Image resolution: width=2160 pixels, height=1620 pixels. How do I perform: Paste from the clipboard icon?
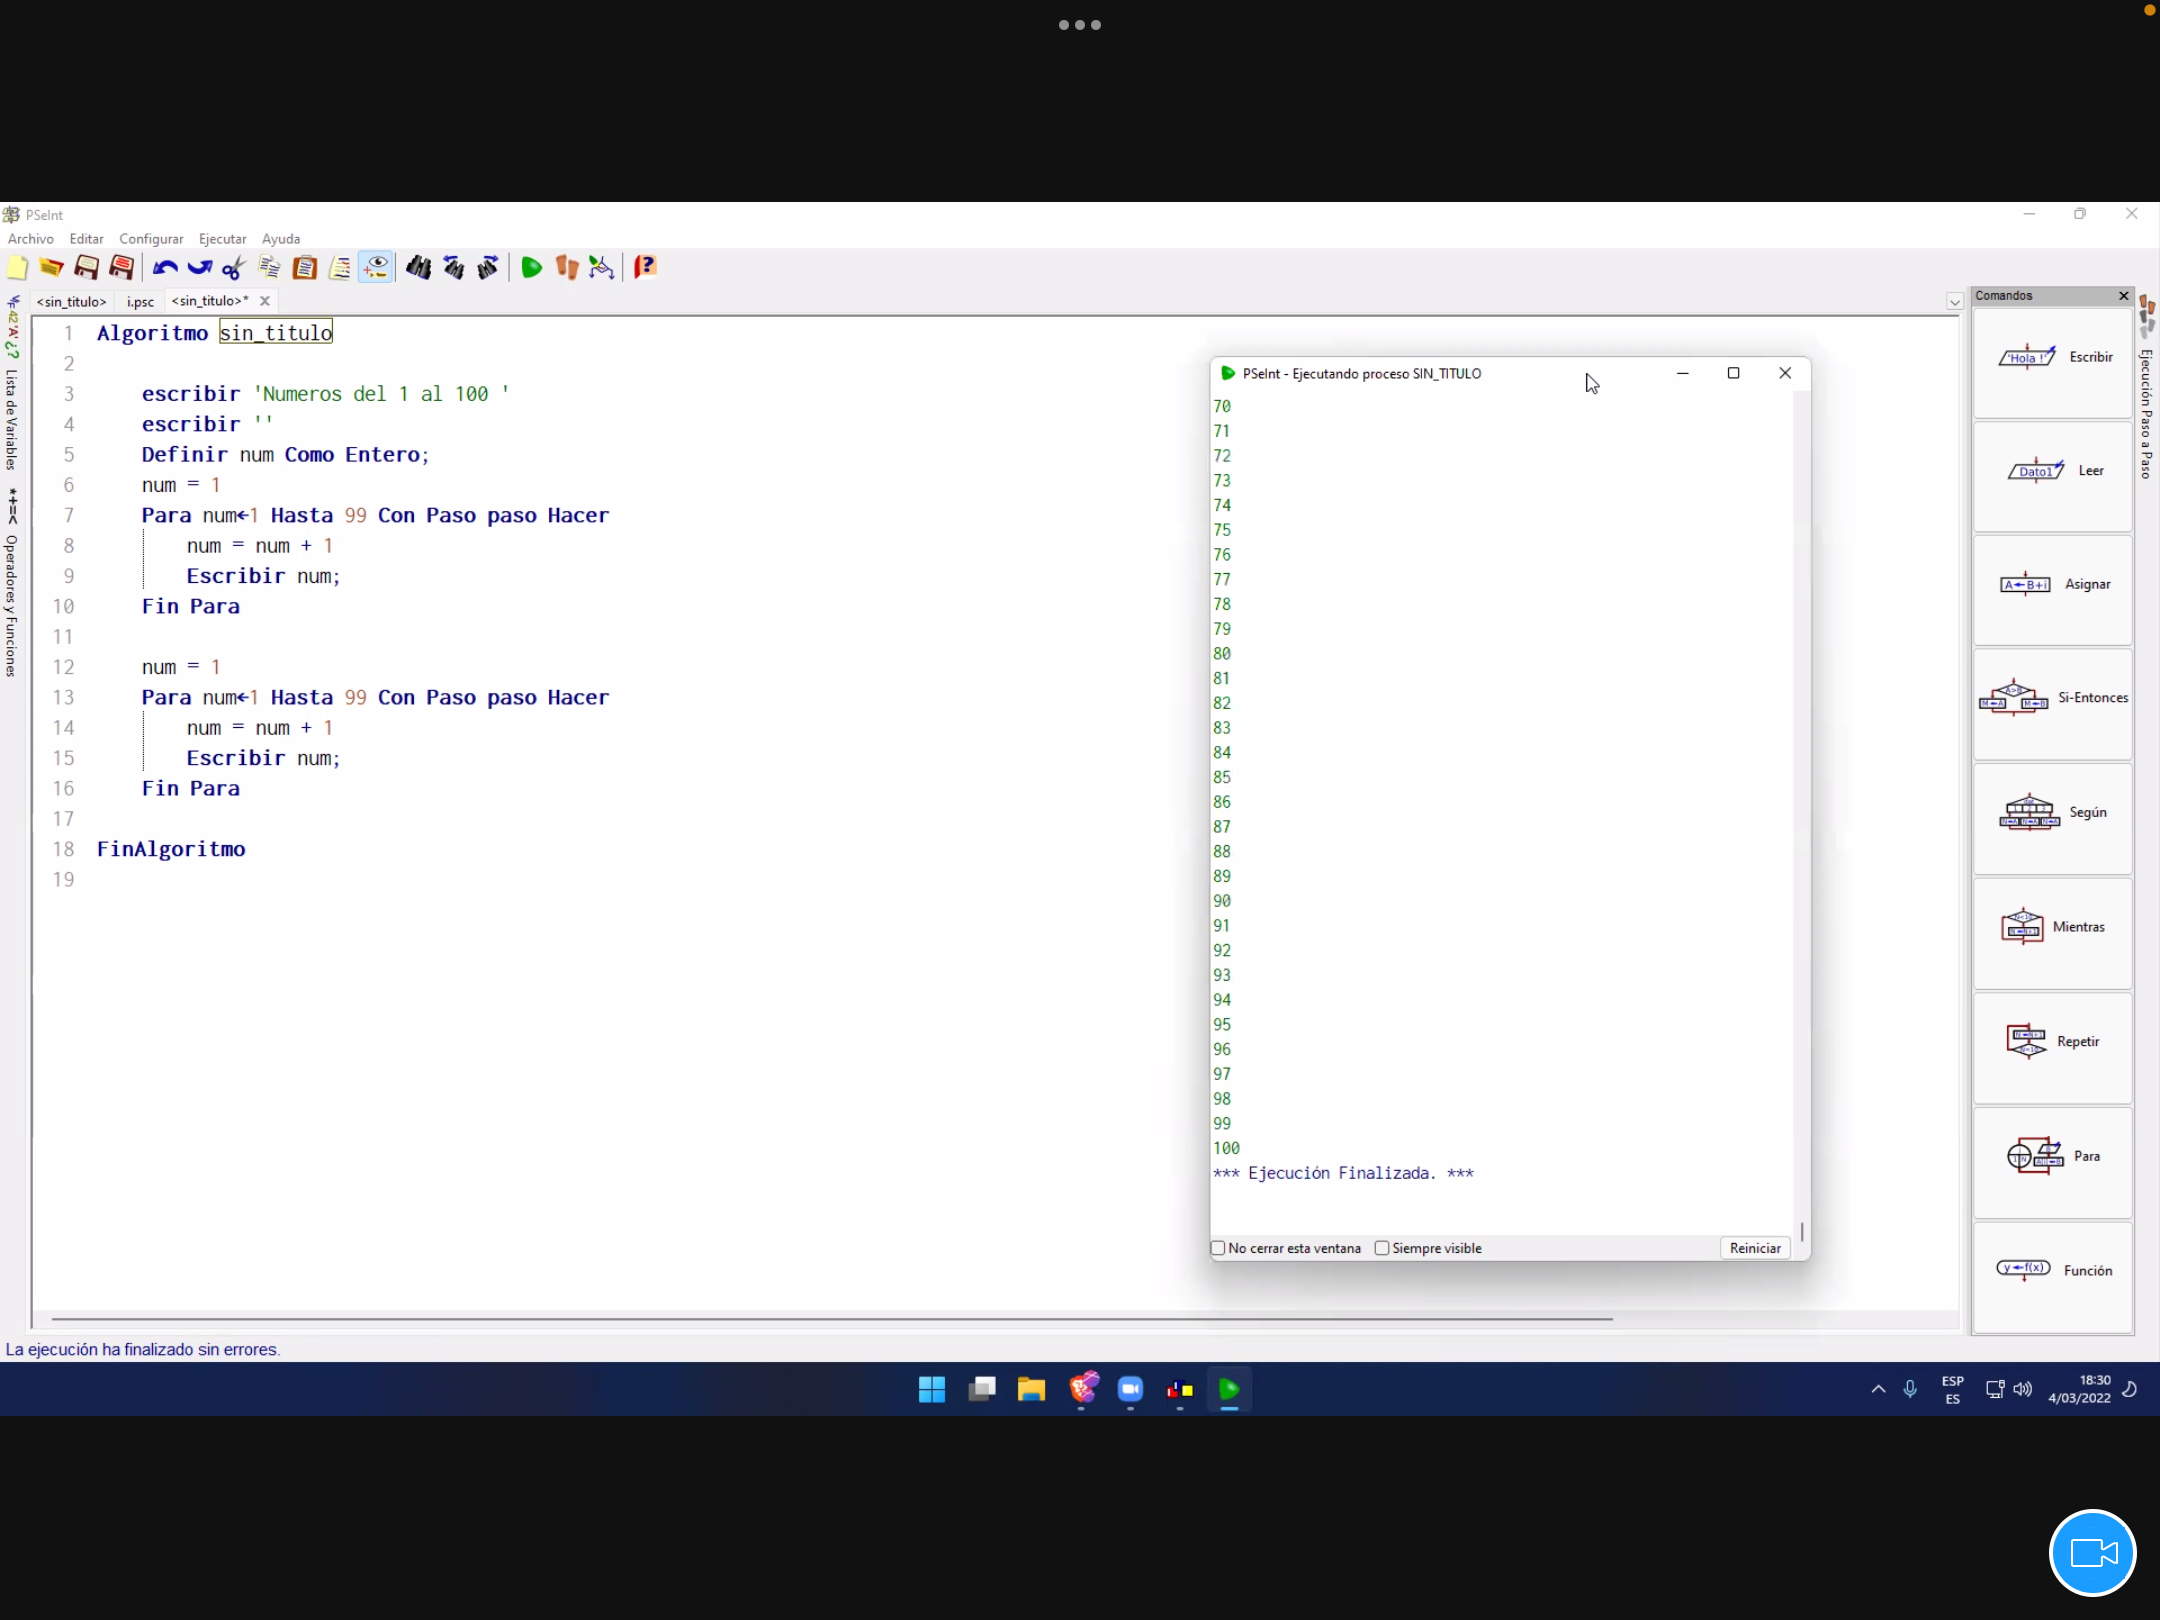tap(304, 267)
